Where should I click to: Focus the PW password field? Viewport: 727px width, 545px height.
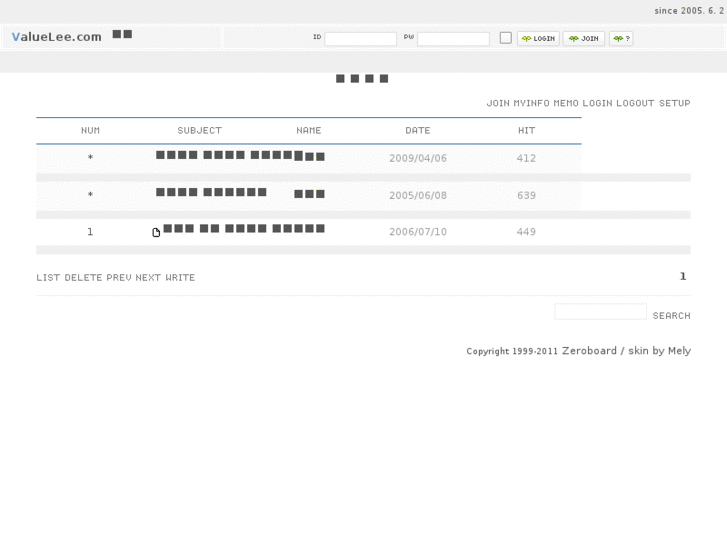coord(453,38)
